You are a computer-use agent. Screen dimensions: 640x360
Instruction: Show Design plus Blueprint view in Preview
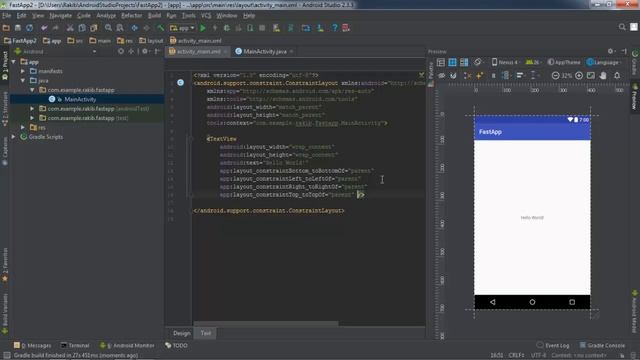[464, 62]
